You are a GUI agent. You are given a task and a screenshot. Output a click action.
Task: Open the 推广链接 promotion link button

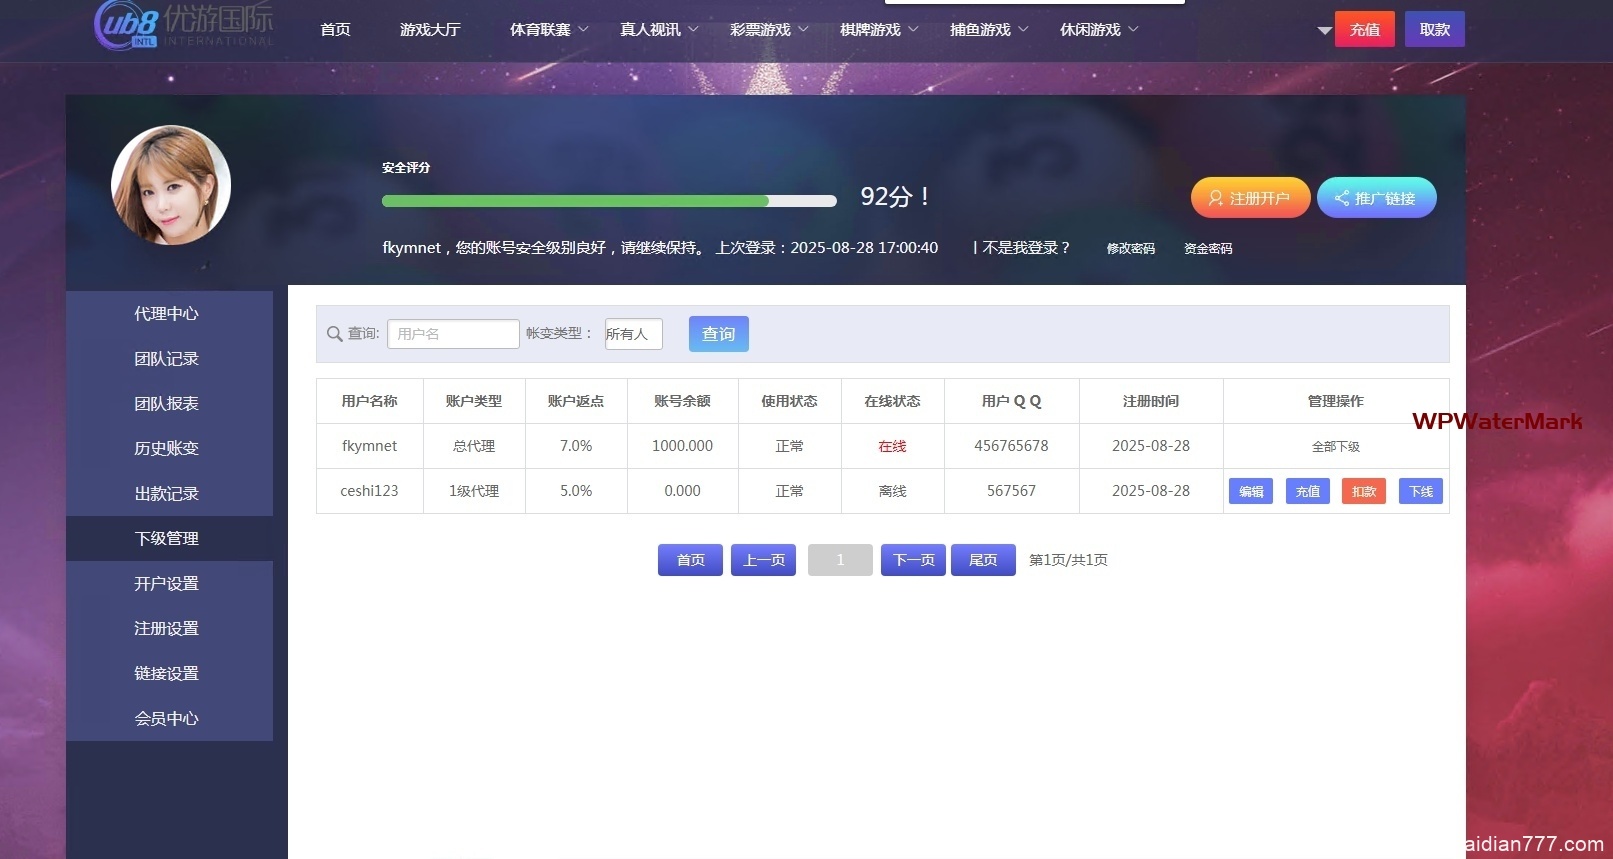[1376, 198]
